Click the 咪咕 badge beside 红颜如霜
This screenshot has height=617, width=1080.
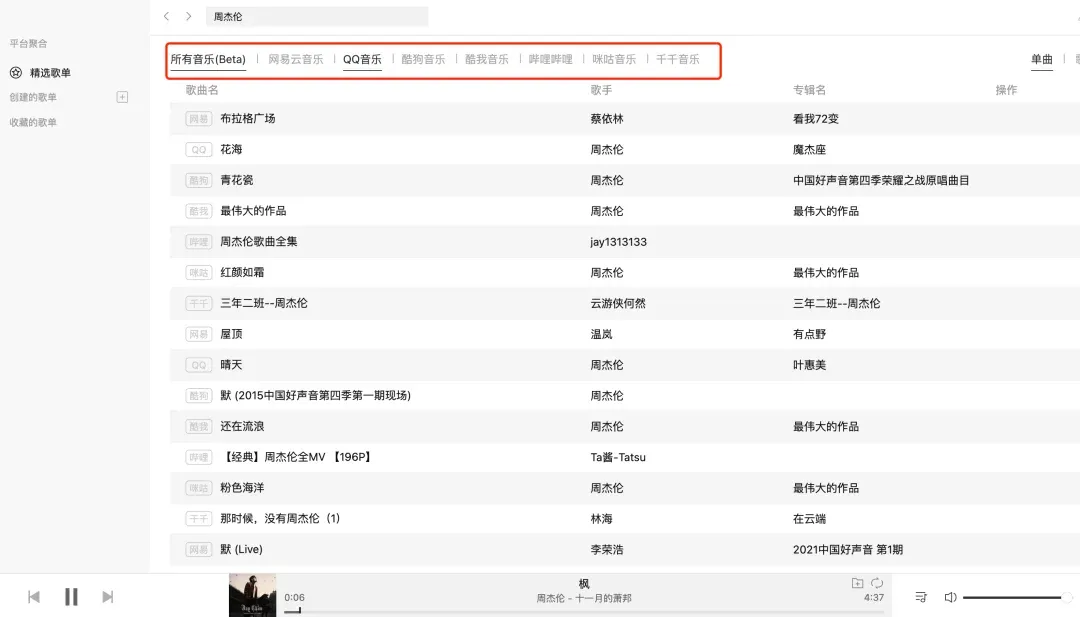(x=198, y=273)
